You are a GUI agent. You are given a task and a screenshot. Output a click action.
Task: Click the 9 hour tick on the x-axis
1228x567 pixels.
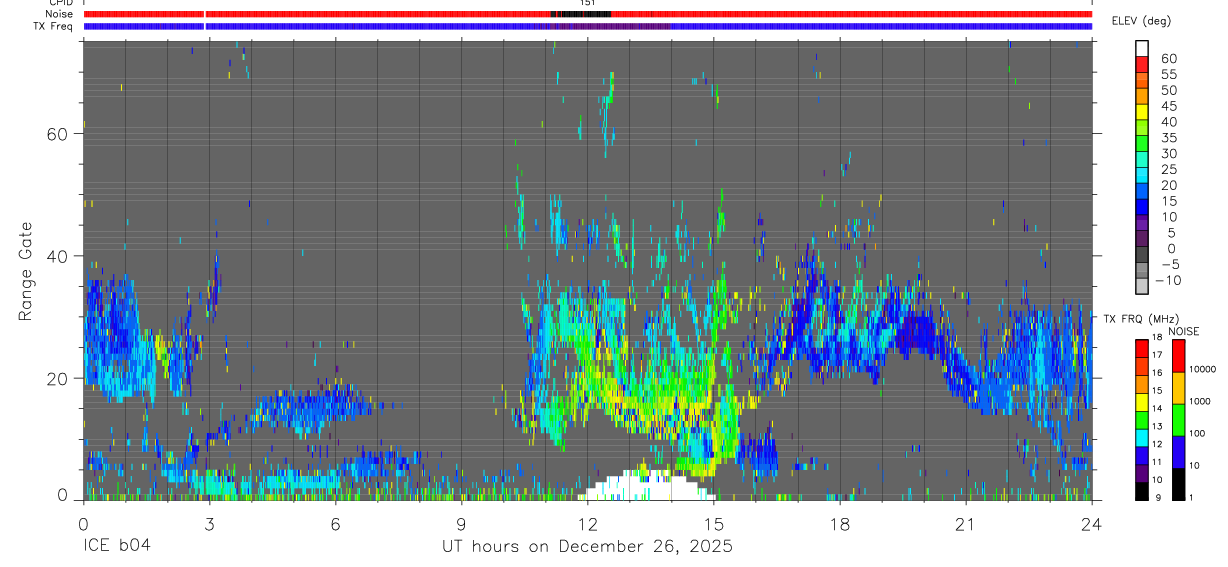tap(461, 523)
